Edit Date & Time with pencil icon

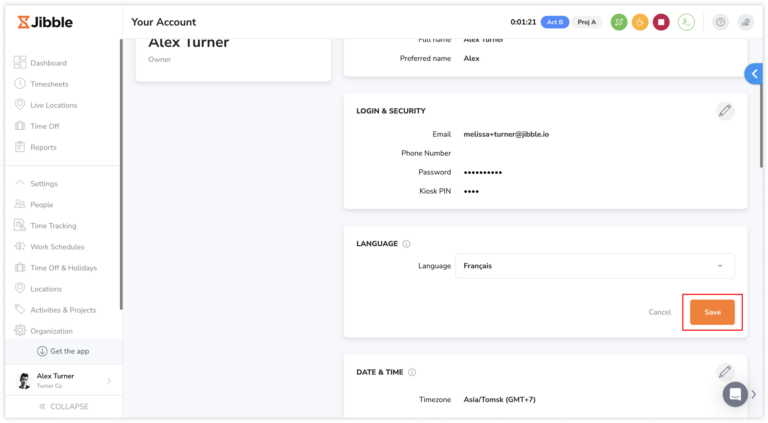coord(725,372)
